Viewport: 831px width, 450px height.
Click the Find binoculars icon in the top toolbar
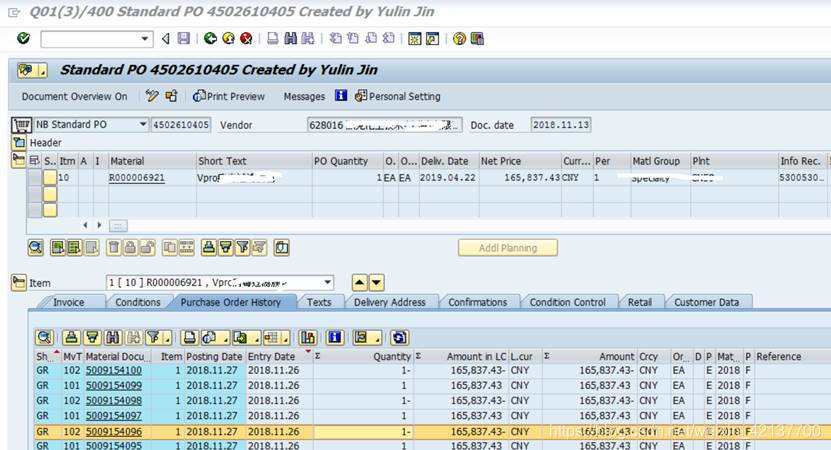[x=290, y=39]
